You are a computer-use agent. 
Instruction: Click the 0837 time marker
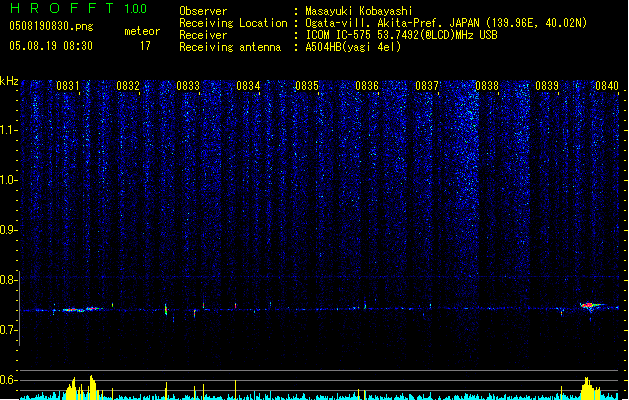(x=427, y=86)
